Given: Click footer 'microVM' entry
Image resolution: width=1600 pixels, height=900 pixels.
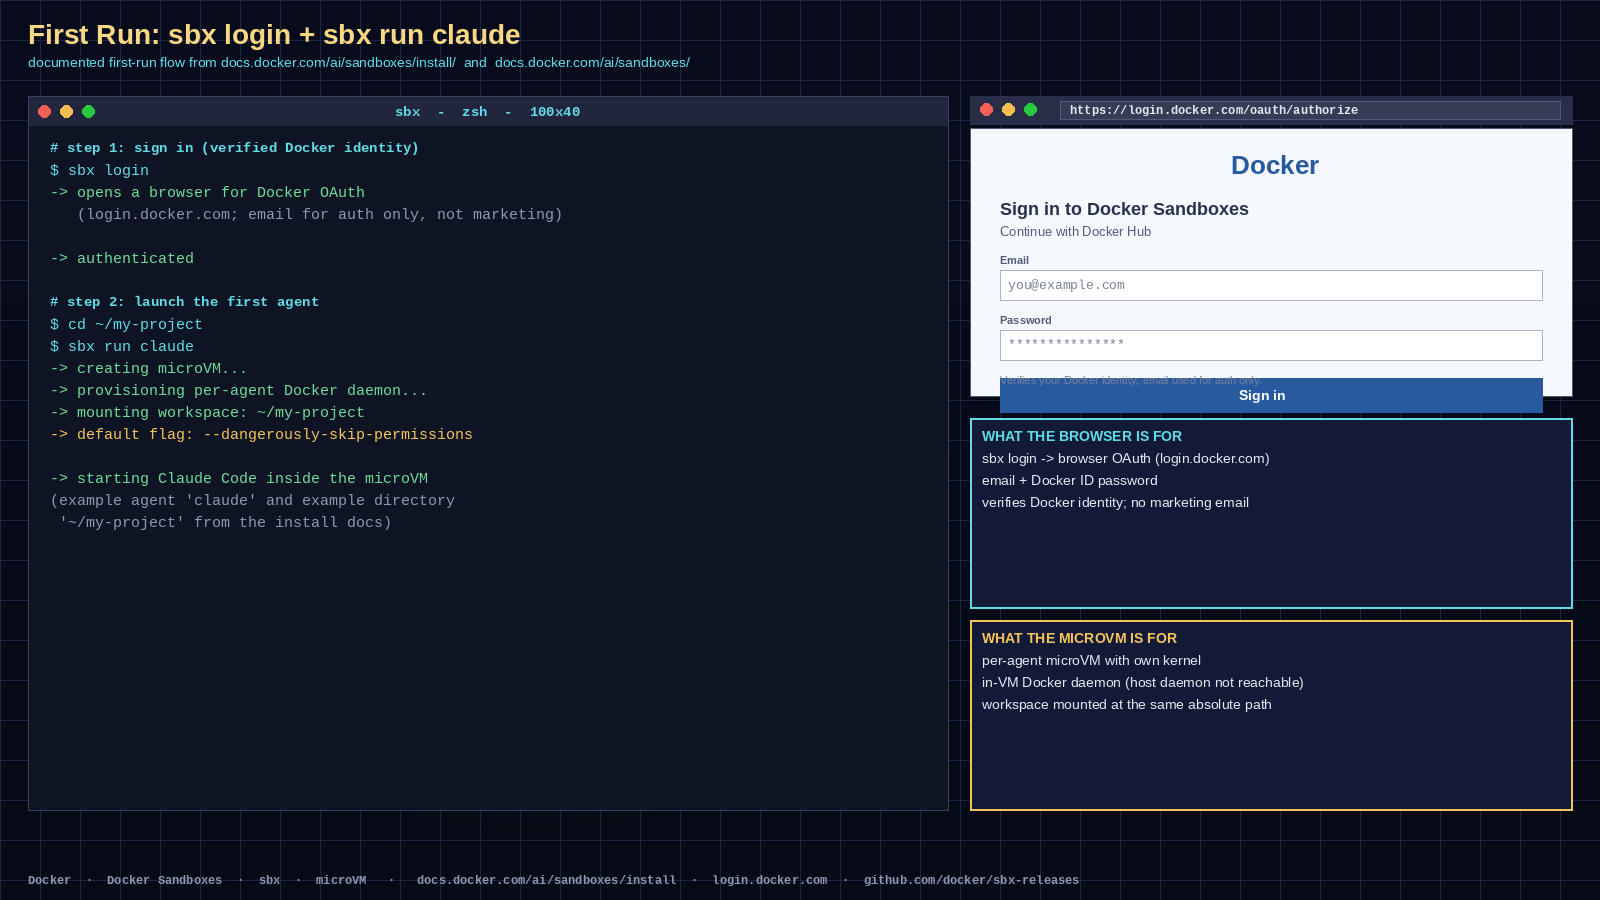Looking at the screenshot, I should coord(341,880).
